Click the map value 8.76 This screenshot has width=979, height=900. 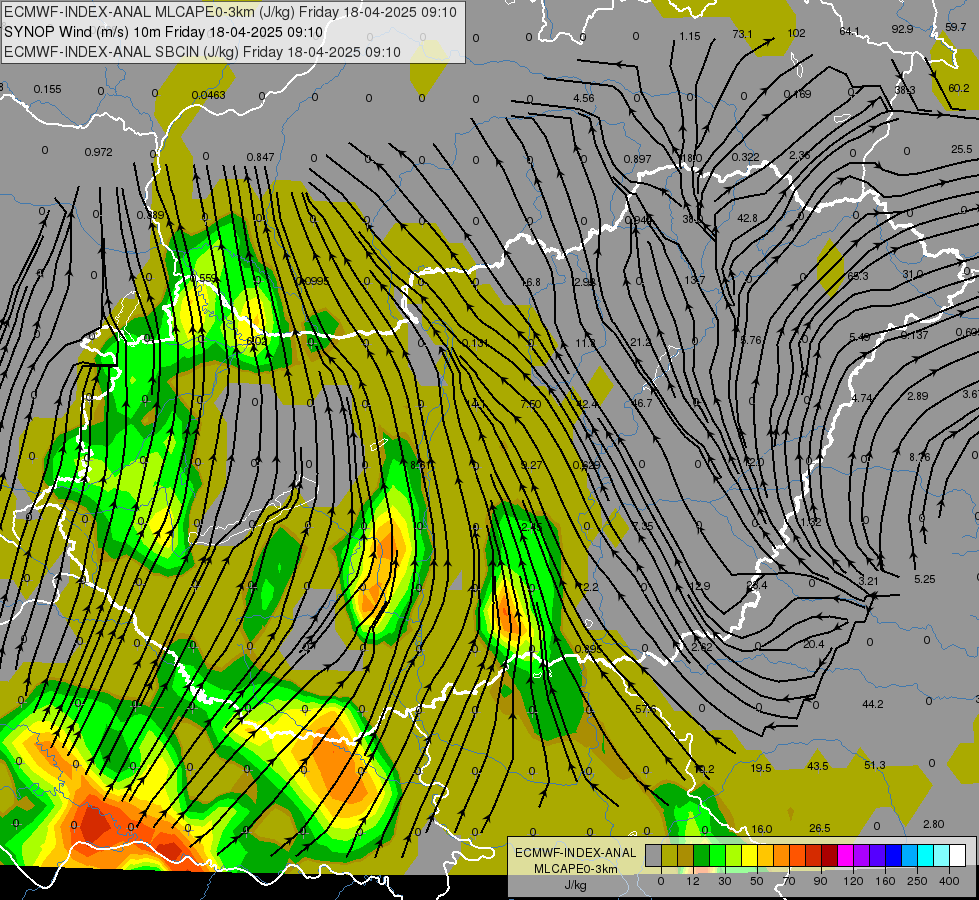[x=920, y=457]
